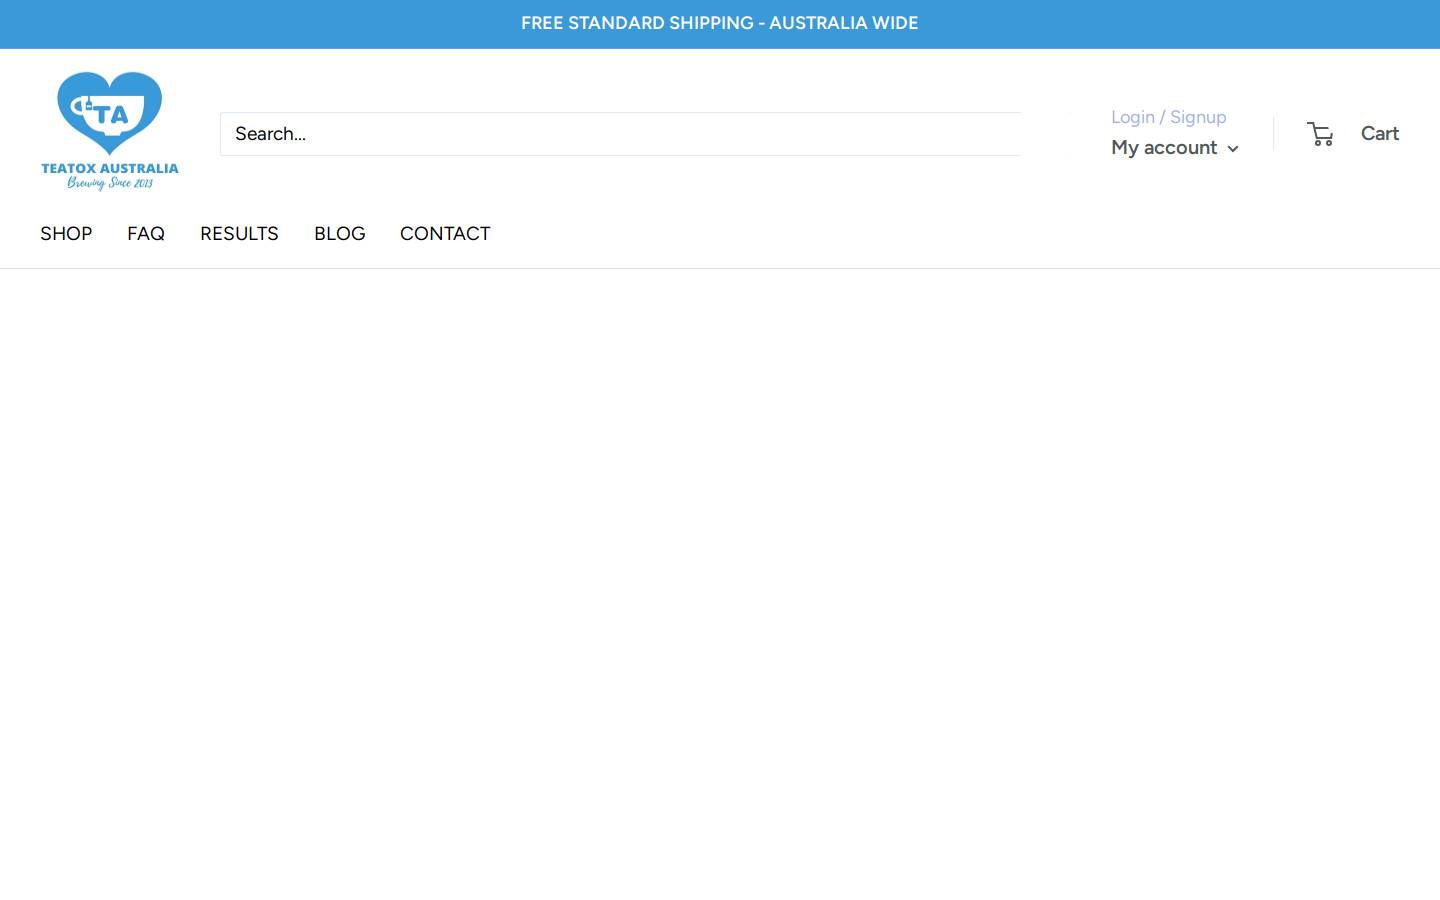1440x900 pixels.
Task: Click the Login / Signup link
Action: tap(1168, 117)
